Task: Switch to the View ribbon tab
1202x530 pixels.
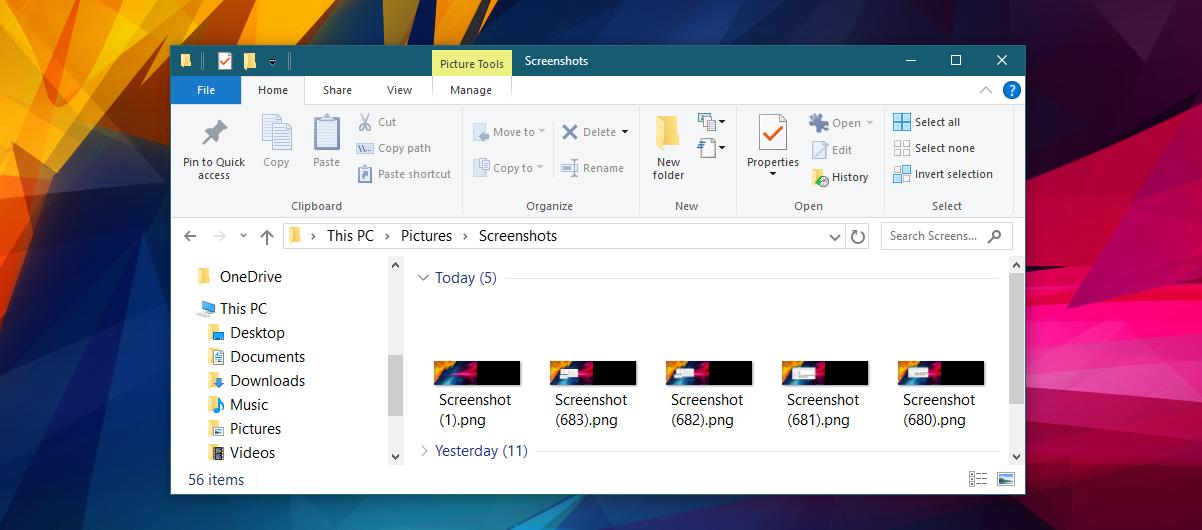Action: coord(399,90)
